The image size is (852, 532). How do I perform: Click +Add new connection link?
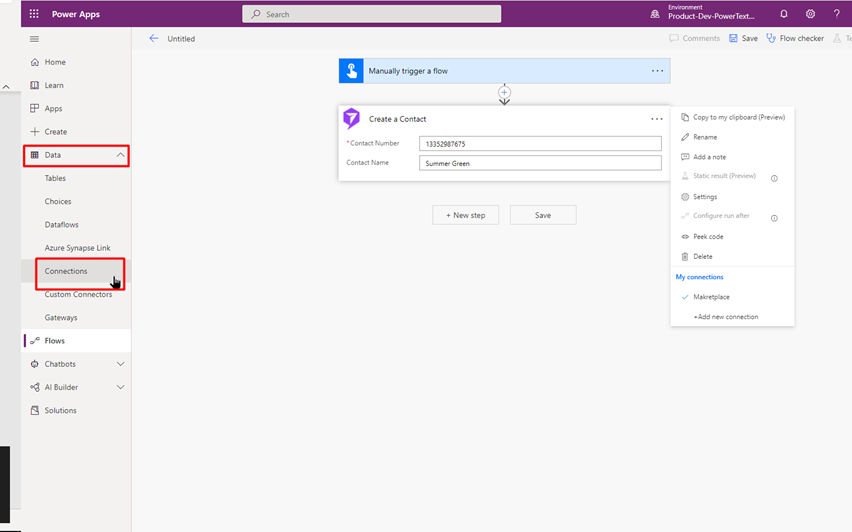tap(725, 317)
